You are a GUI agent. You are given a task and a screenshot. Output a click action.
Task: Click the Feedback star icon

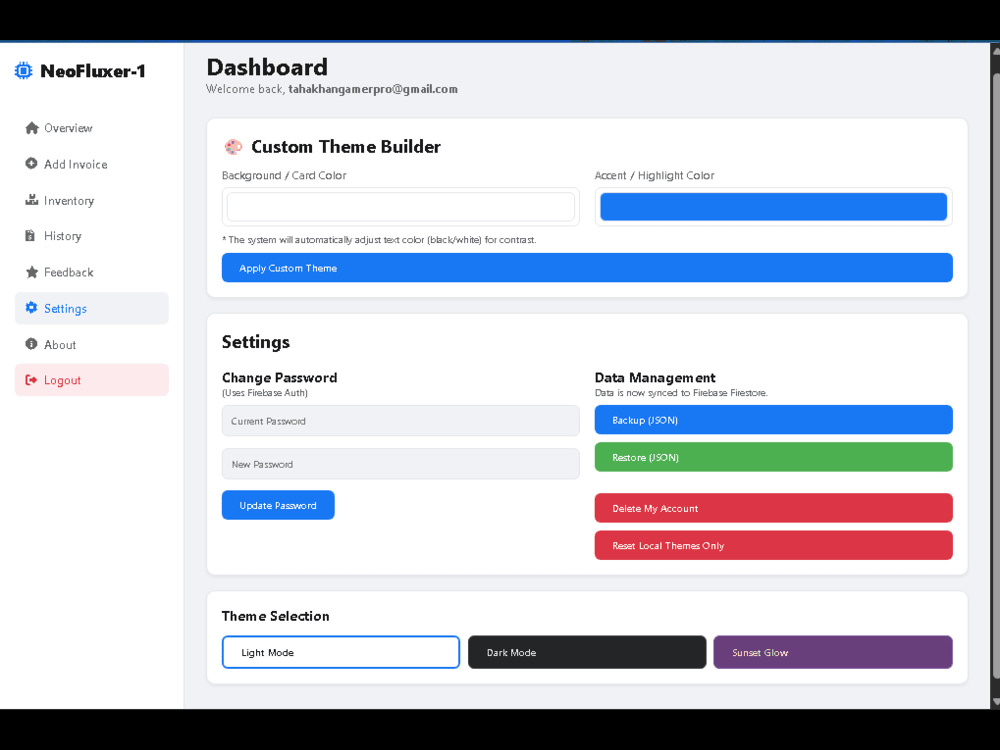tap(32, 272)
